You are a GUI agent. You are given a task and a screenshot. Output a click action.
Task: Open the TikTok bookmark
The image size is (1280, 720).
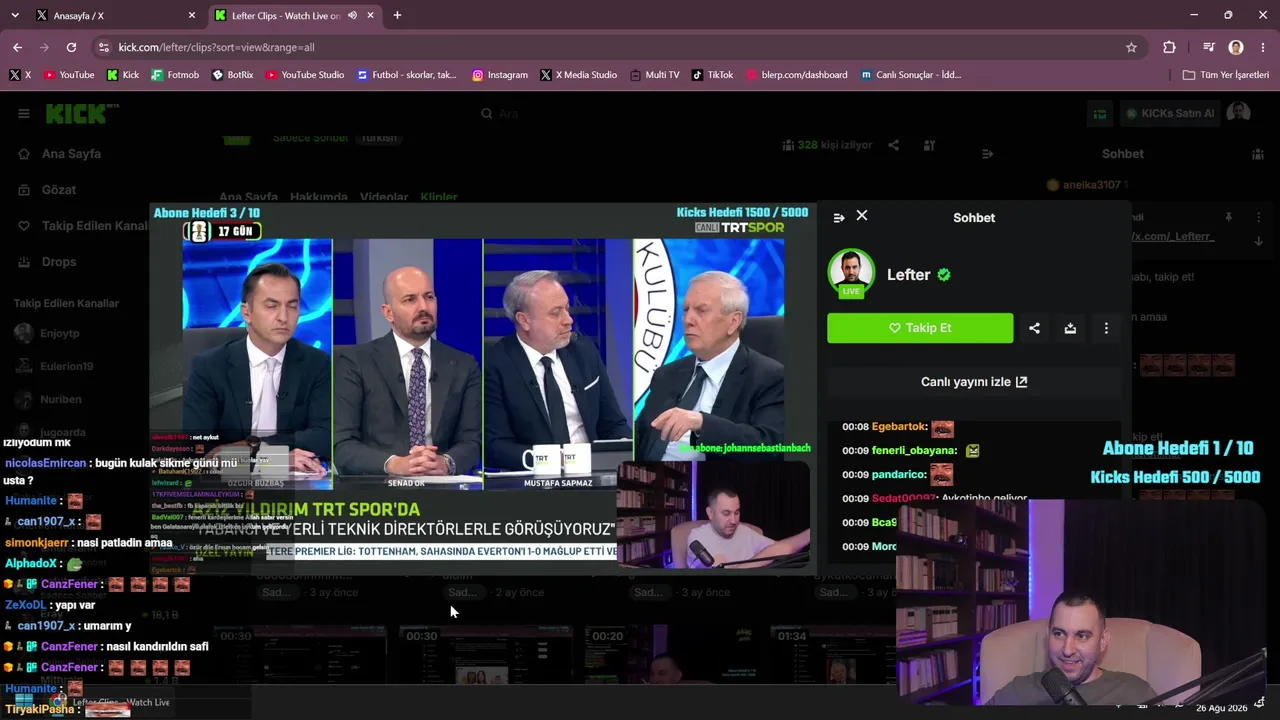712,75
